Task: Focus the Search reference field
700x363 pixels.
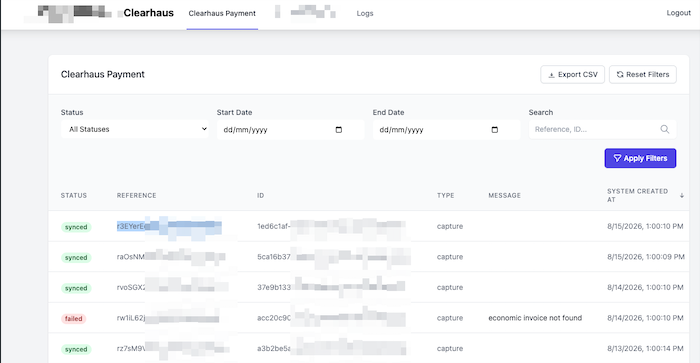Action: 602,129
